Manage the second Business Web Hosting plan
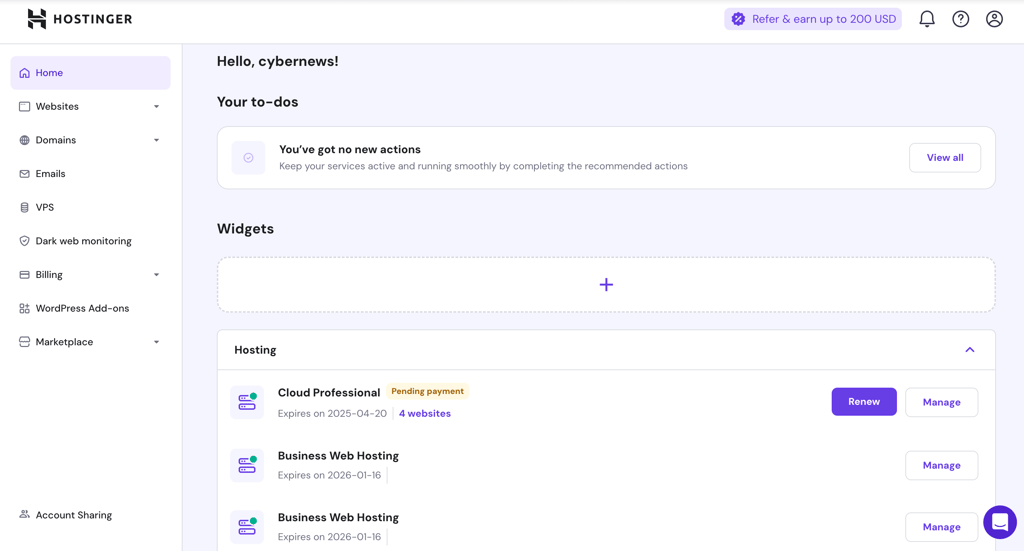Screen dimensions: 1024x551 click(x=941, y=527)
